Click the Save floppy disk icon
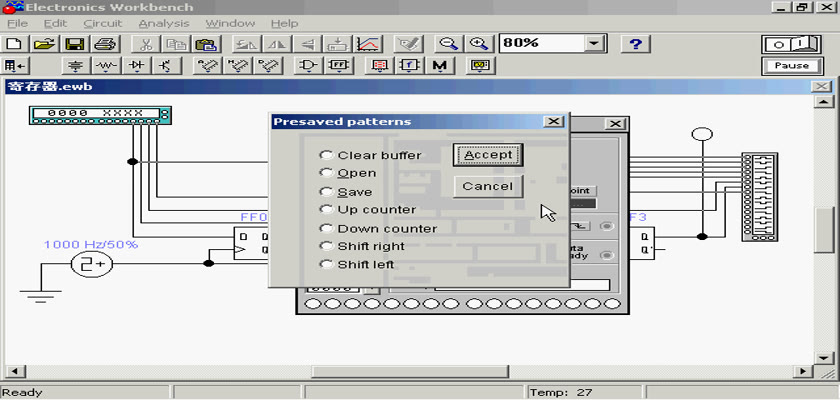The image size is (840, 400). [x=74, y=44]
